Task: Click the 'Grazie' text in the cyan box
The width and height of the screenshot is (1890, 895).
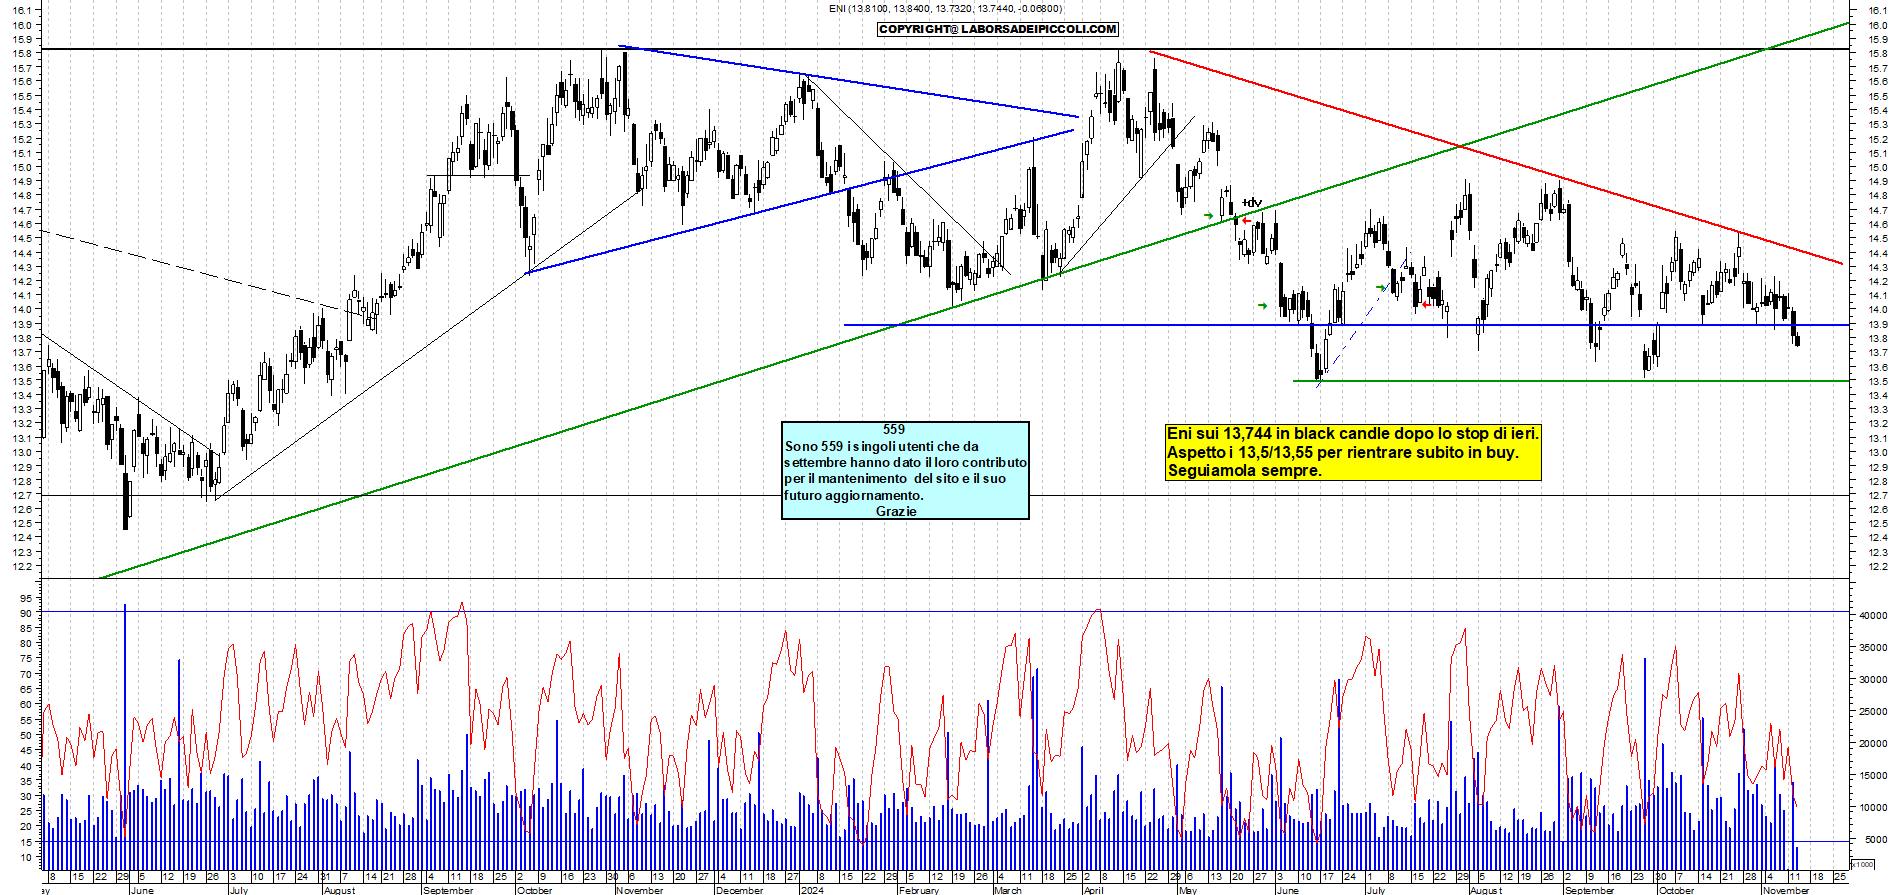Action: pos(896,511)
